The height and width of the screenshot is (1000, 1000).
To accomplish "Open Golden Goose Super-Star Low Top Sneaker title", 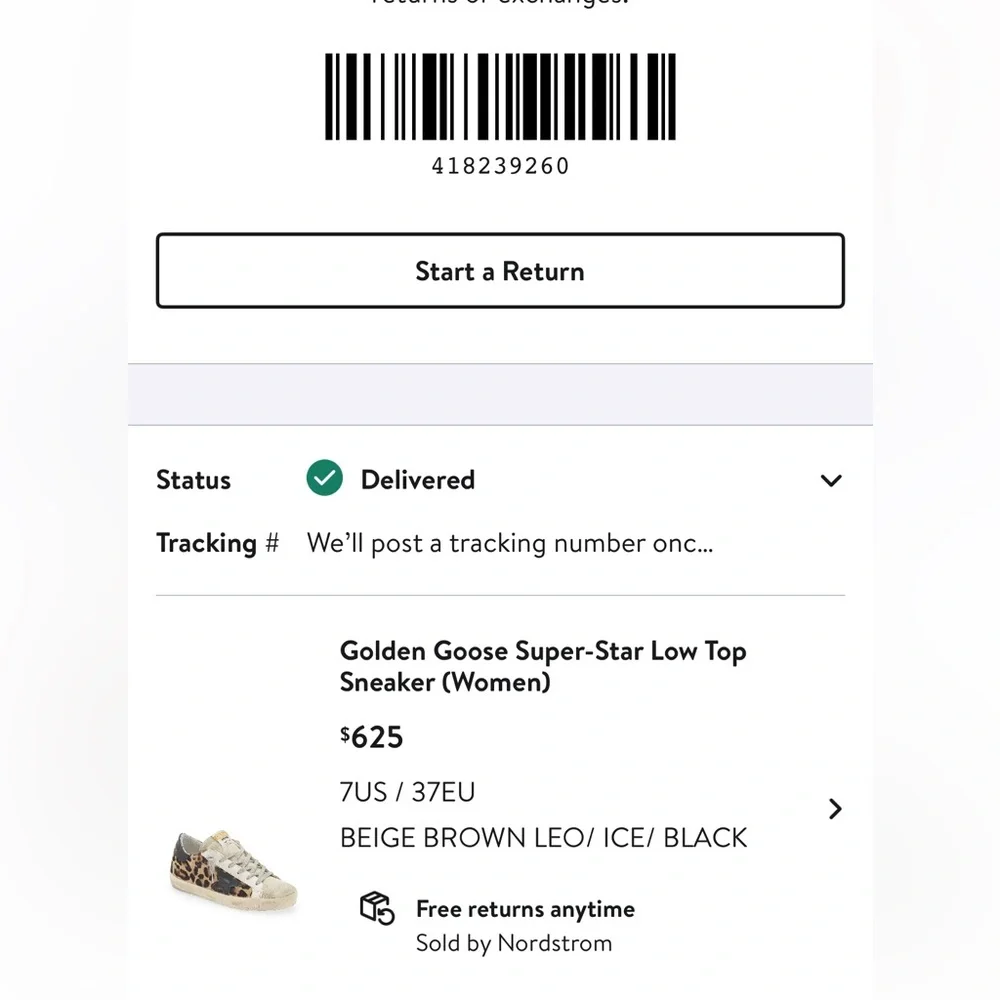I will pyautogui.click(x=543, y=666).
